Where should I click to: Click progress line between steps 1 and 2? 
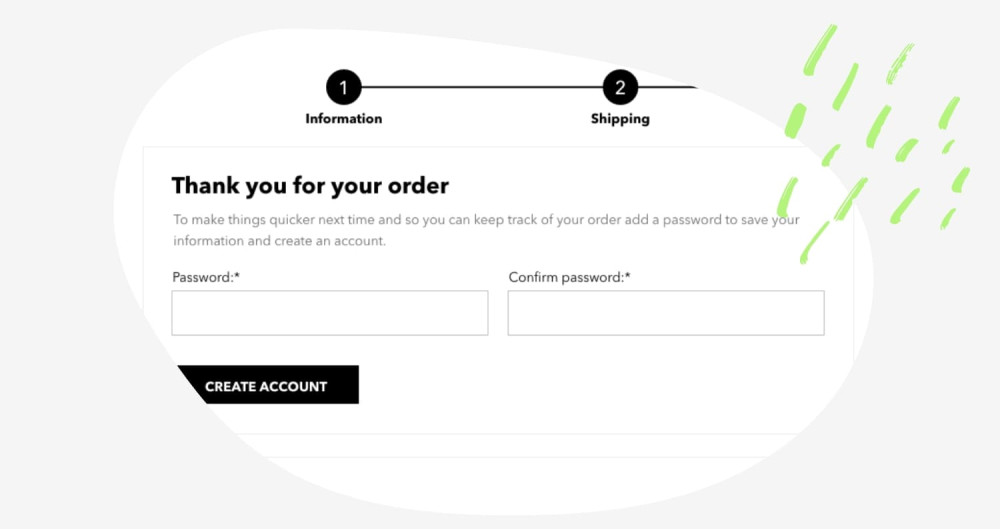[482, 87]
